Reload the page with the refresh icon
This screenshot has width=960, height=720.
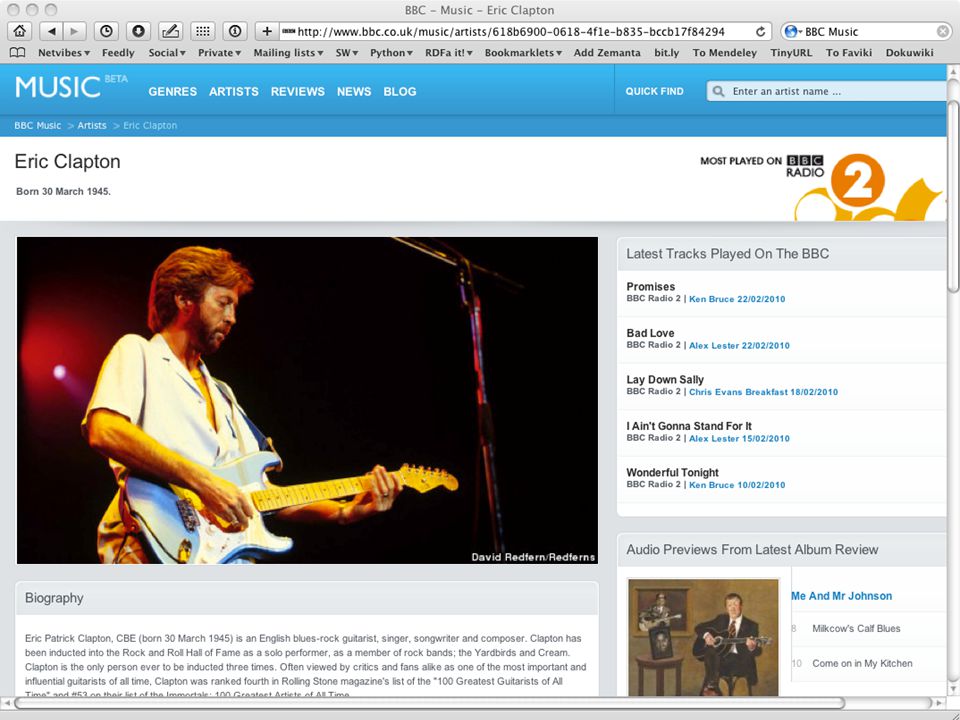[760, 32]
